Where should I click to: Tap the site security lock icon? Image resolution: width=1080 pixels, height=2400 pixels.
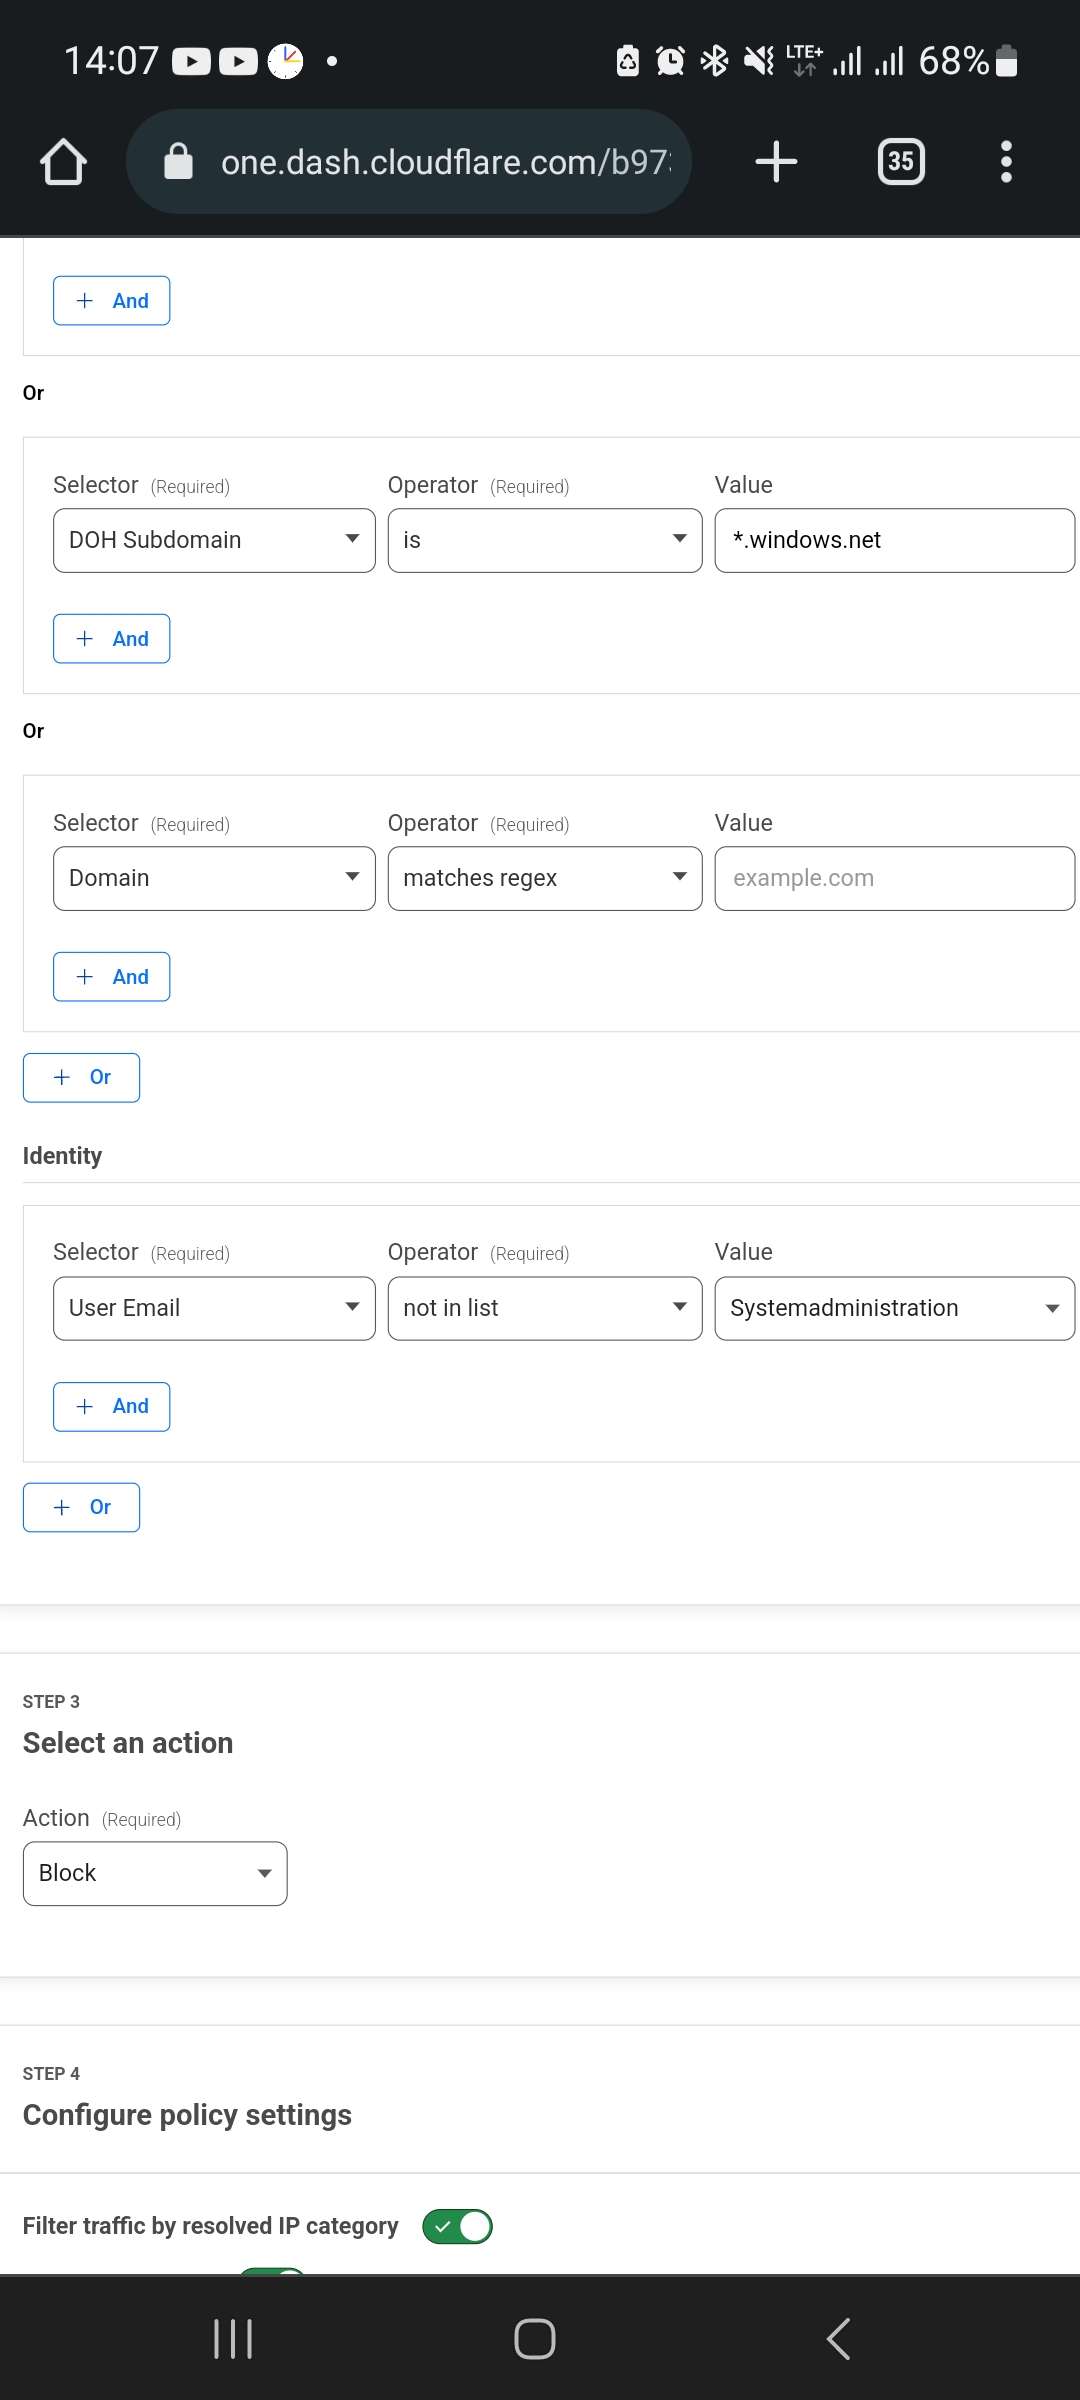(x=178, y=162)
